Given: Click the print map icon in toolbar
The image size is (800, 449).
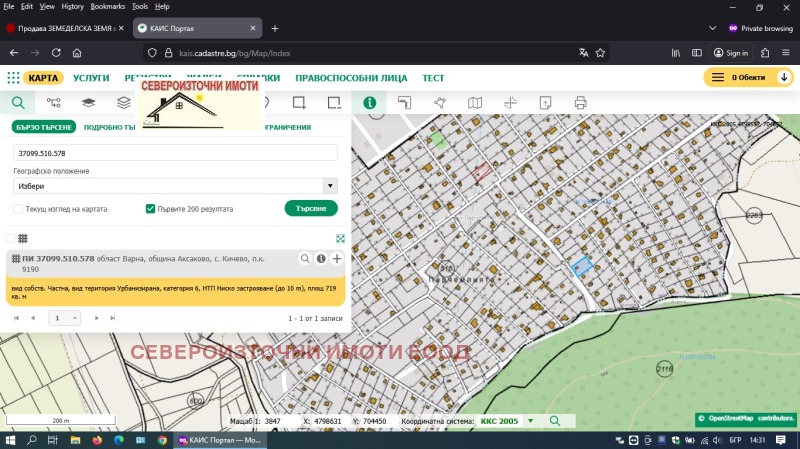Looking at the screenshot, I should pyautogui.click(x=580, y=102).
